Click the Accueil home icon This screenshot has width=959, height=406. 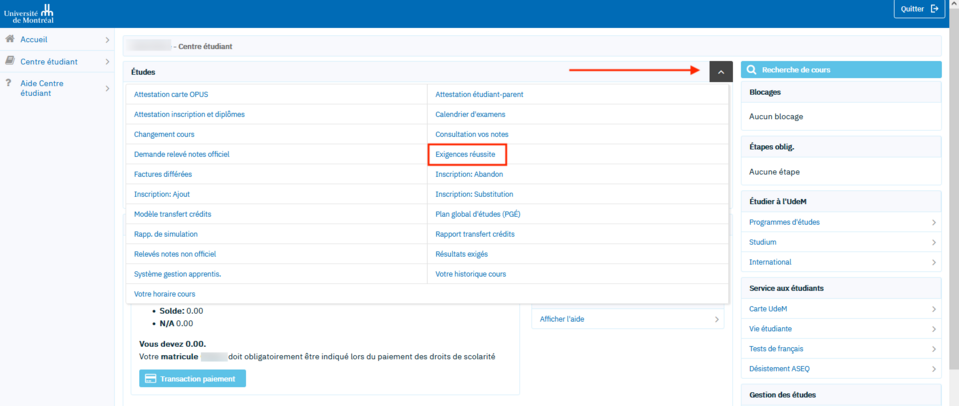click(x=10, y=39)
